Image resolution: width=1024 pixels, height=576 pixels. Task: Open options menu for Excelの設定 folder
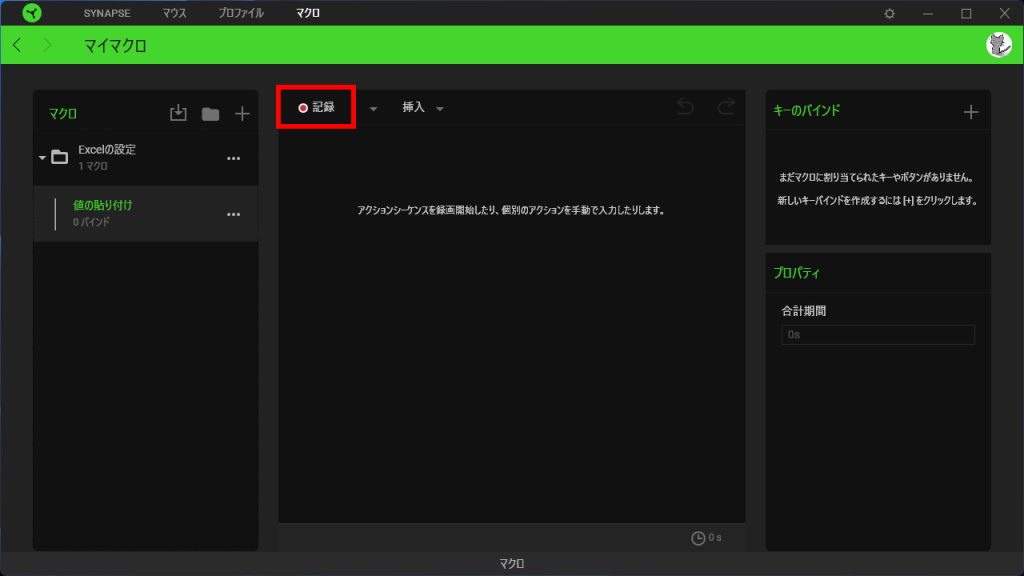point(233,158)
